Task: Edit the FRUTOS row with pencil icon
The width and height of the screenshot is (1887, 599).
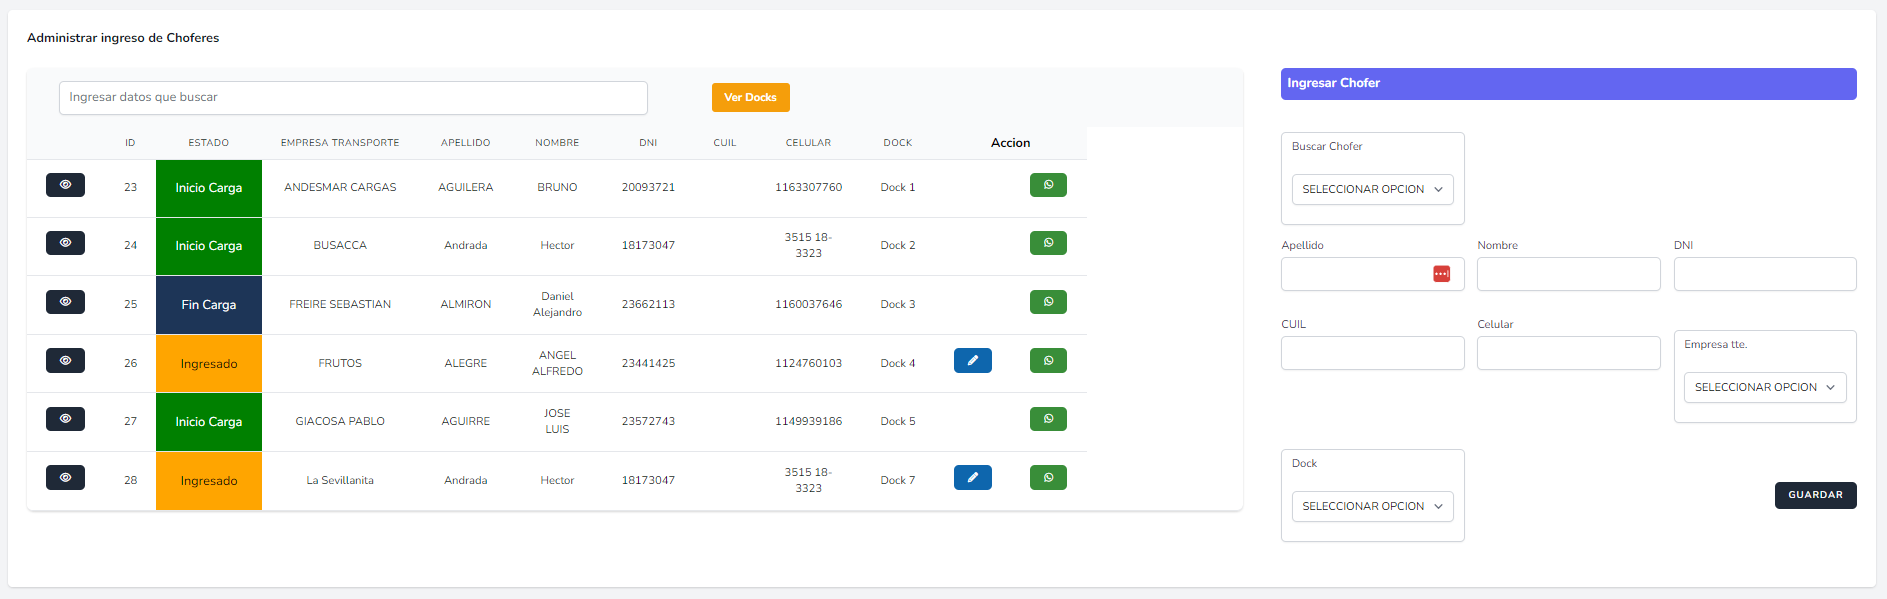Action: coord(972,361)
